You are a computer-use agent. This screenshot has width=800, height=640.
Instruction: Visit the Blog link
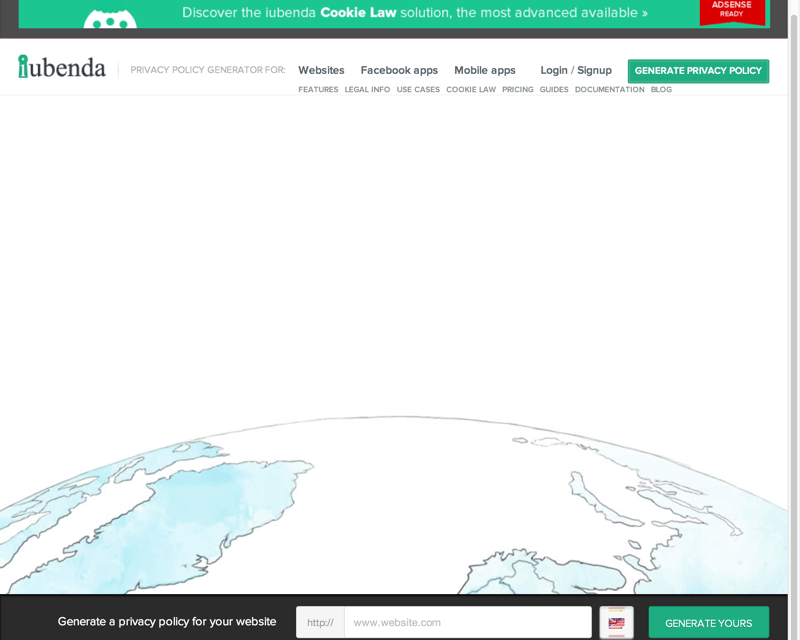pos(661,89)
